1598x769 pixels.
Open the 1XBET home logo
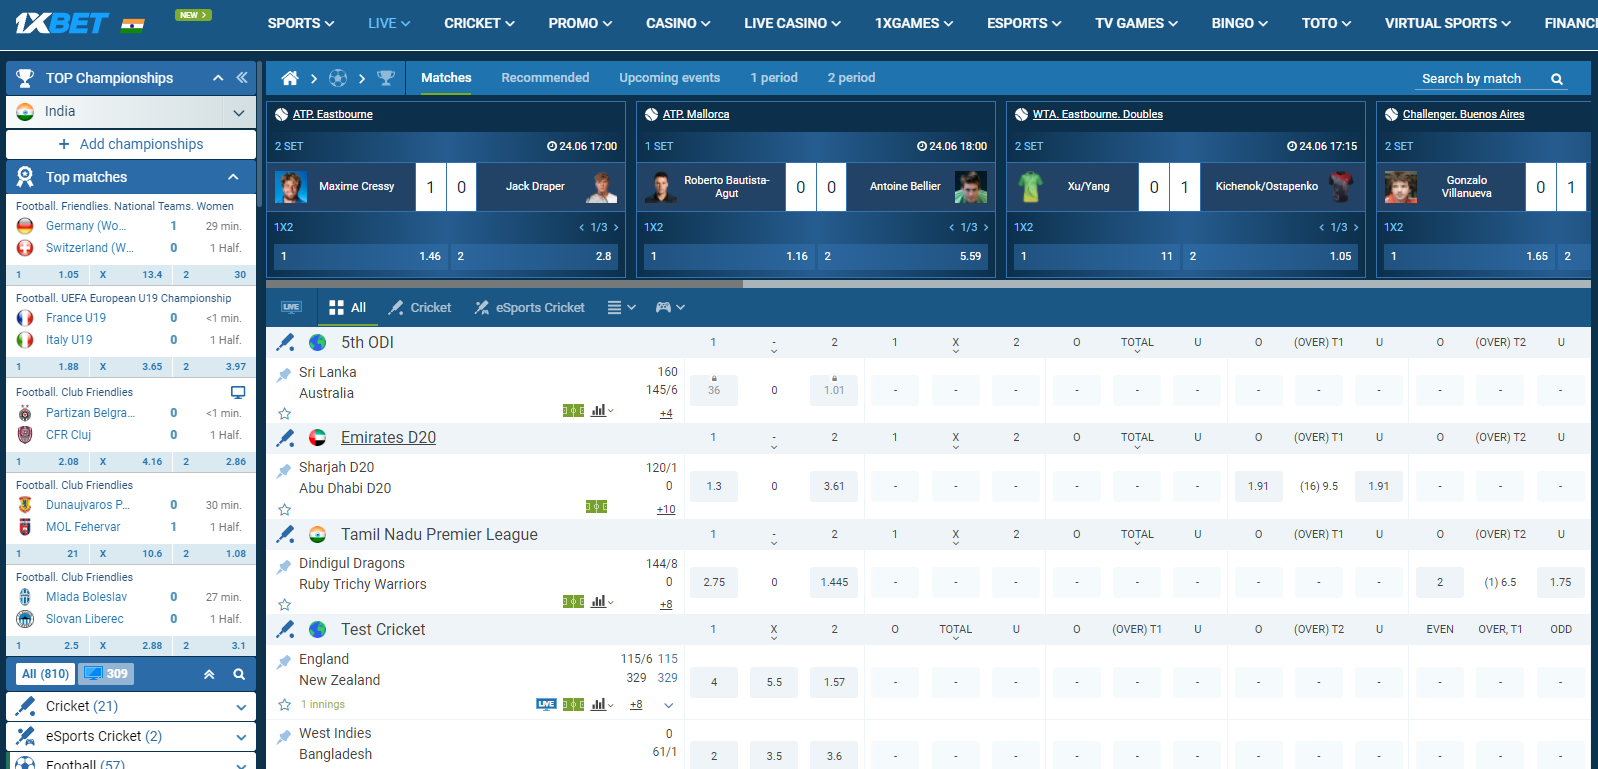tap(61, 22)
